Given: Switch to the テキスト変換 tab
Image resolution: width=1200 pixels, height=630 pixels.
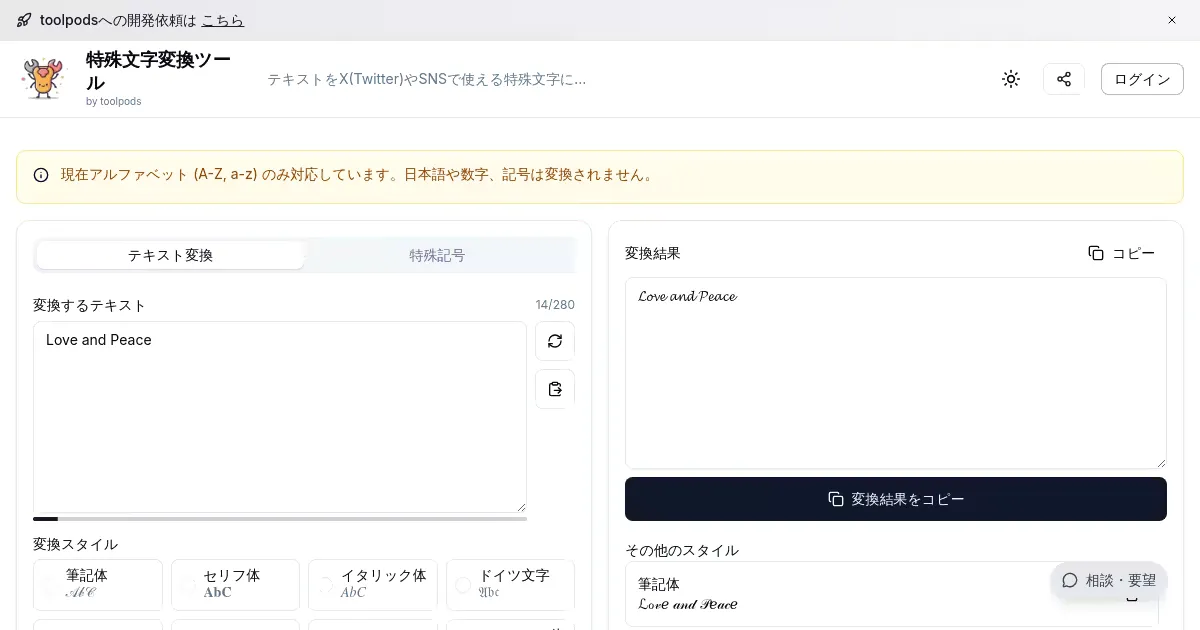Looking at the screenshot, I should click(x=170, y=255).
